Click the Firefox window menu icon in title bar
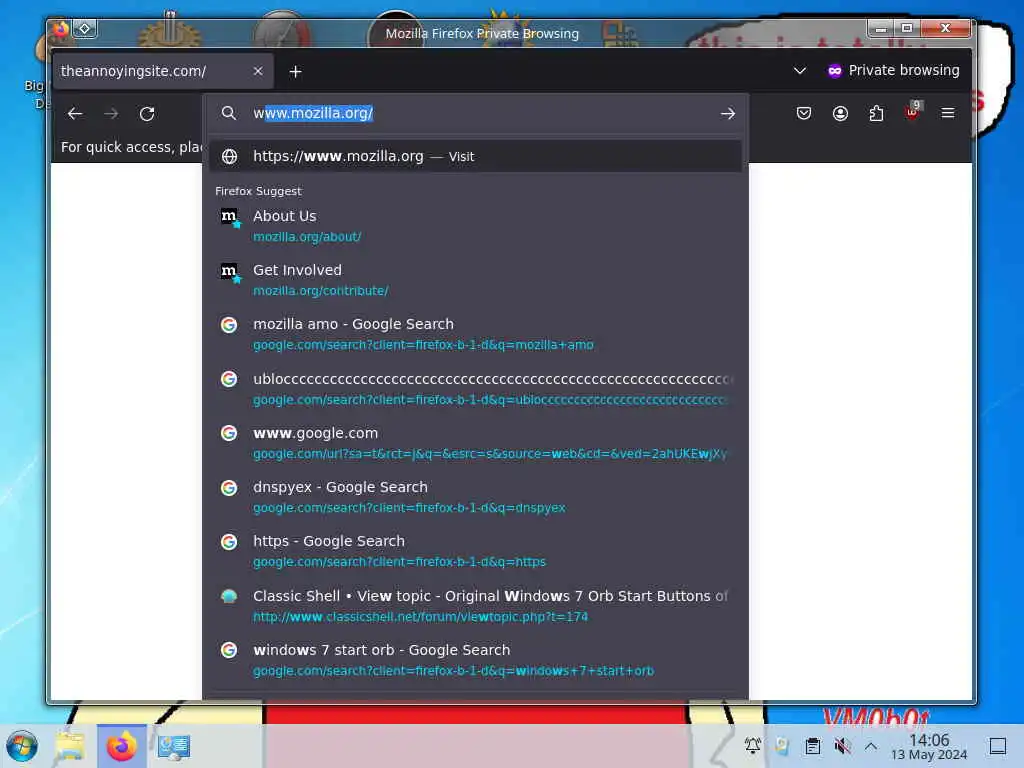 pyautogui.click(x=60, y=29)
